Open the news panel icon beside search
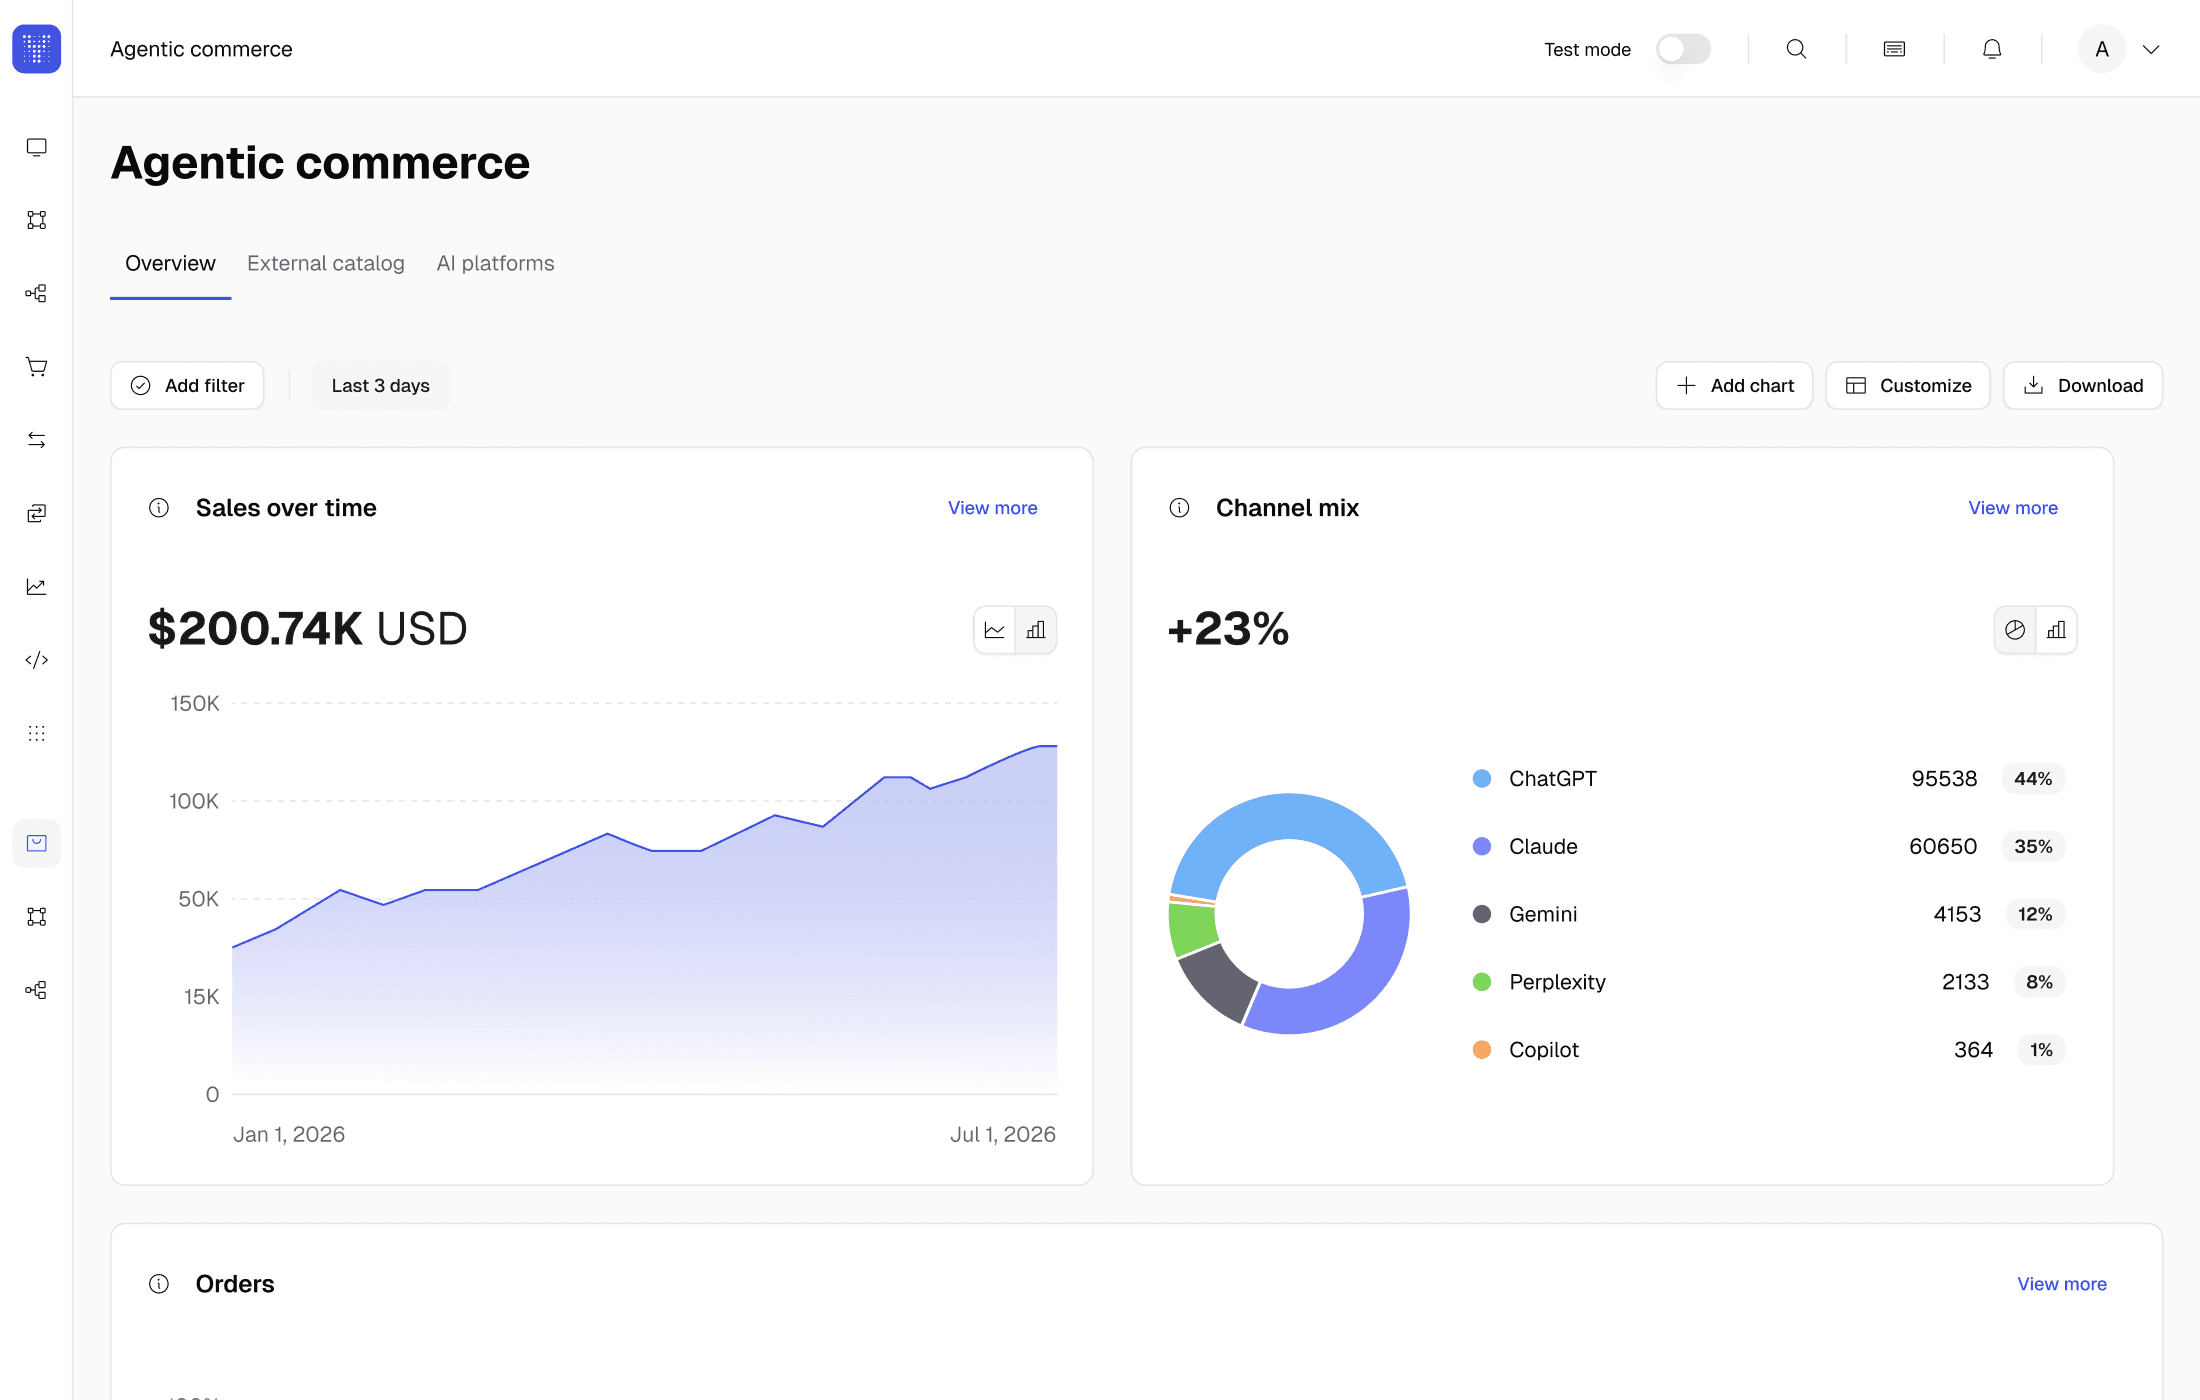The height and width of the screenshot is (1400, 2200). coord(1894,49)
